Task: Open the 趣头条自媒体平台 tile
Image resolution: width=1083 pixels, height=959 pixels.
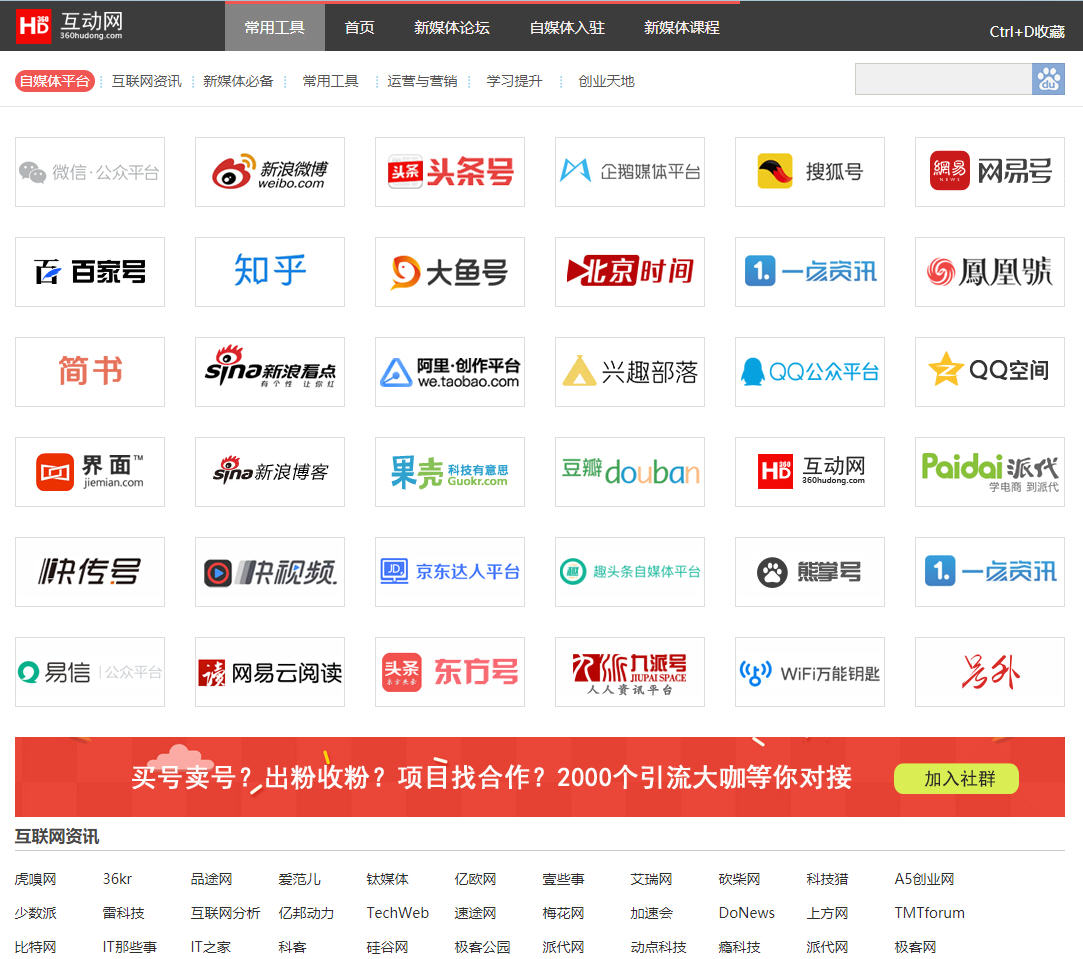Action: pos(630,572)
